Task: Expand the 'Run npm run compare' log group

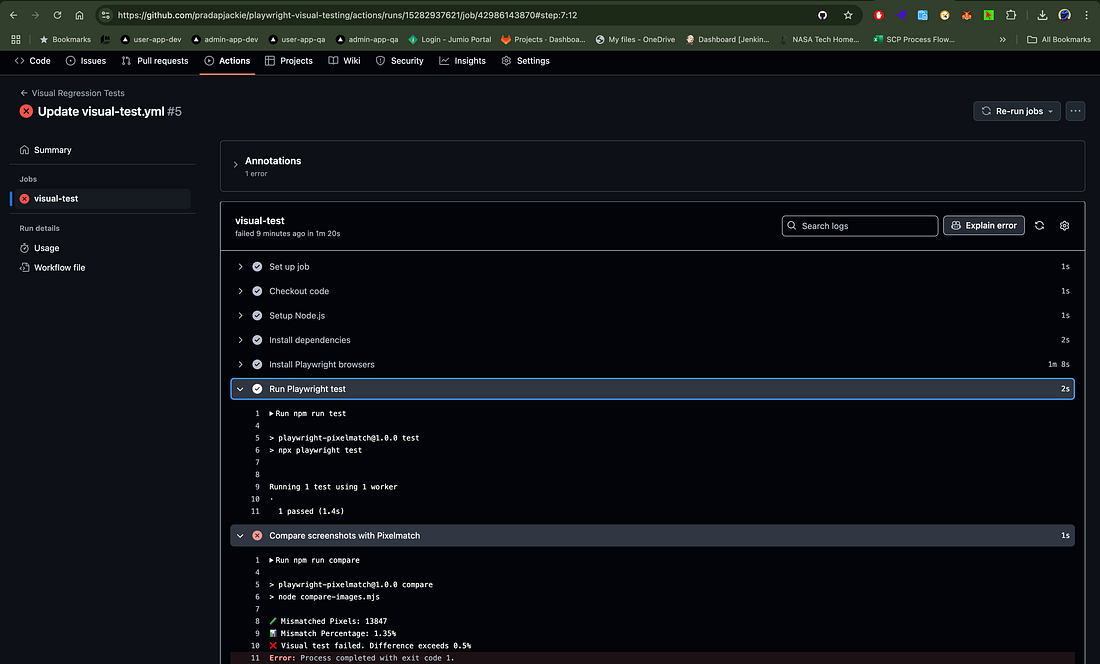Action: 271,560
